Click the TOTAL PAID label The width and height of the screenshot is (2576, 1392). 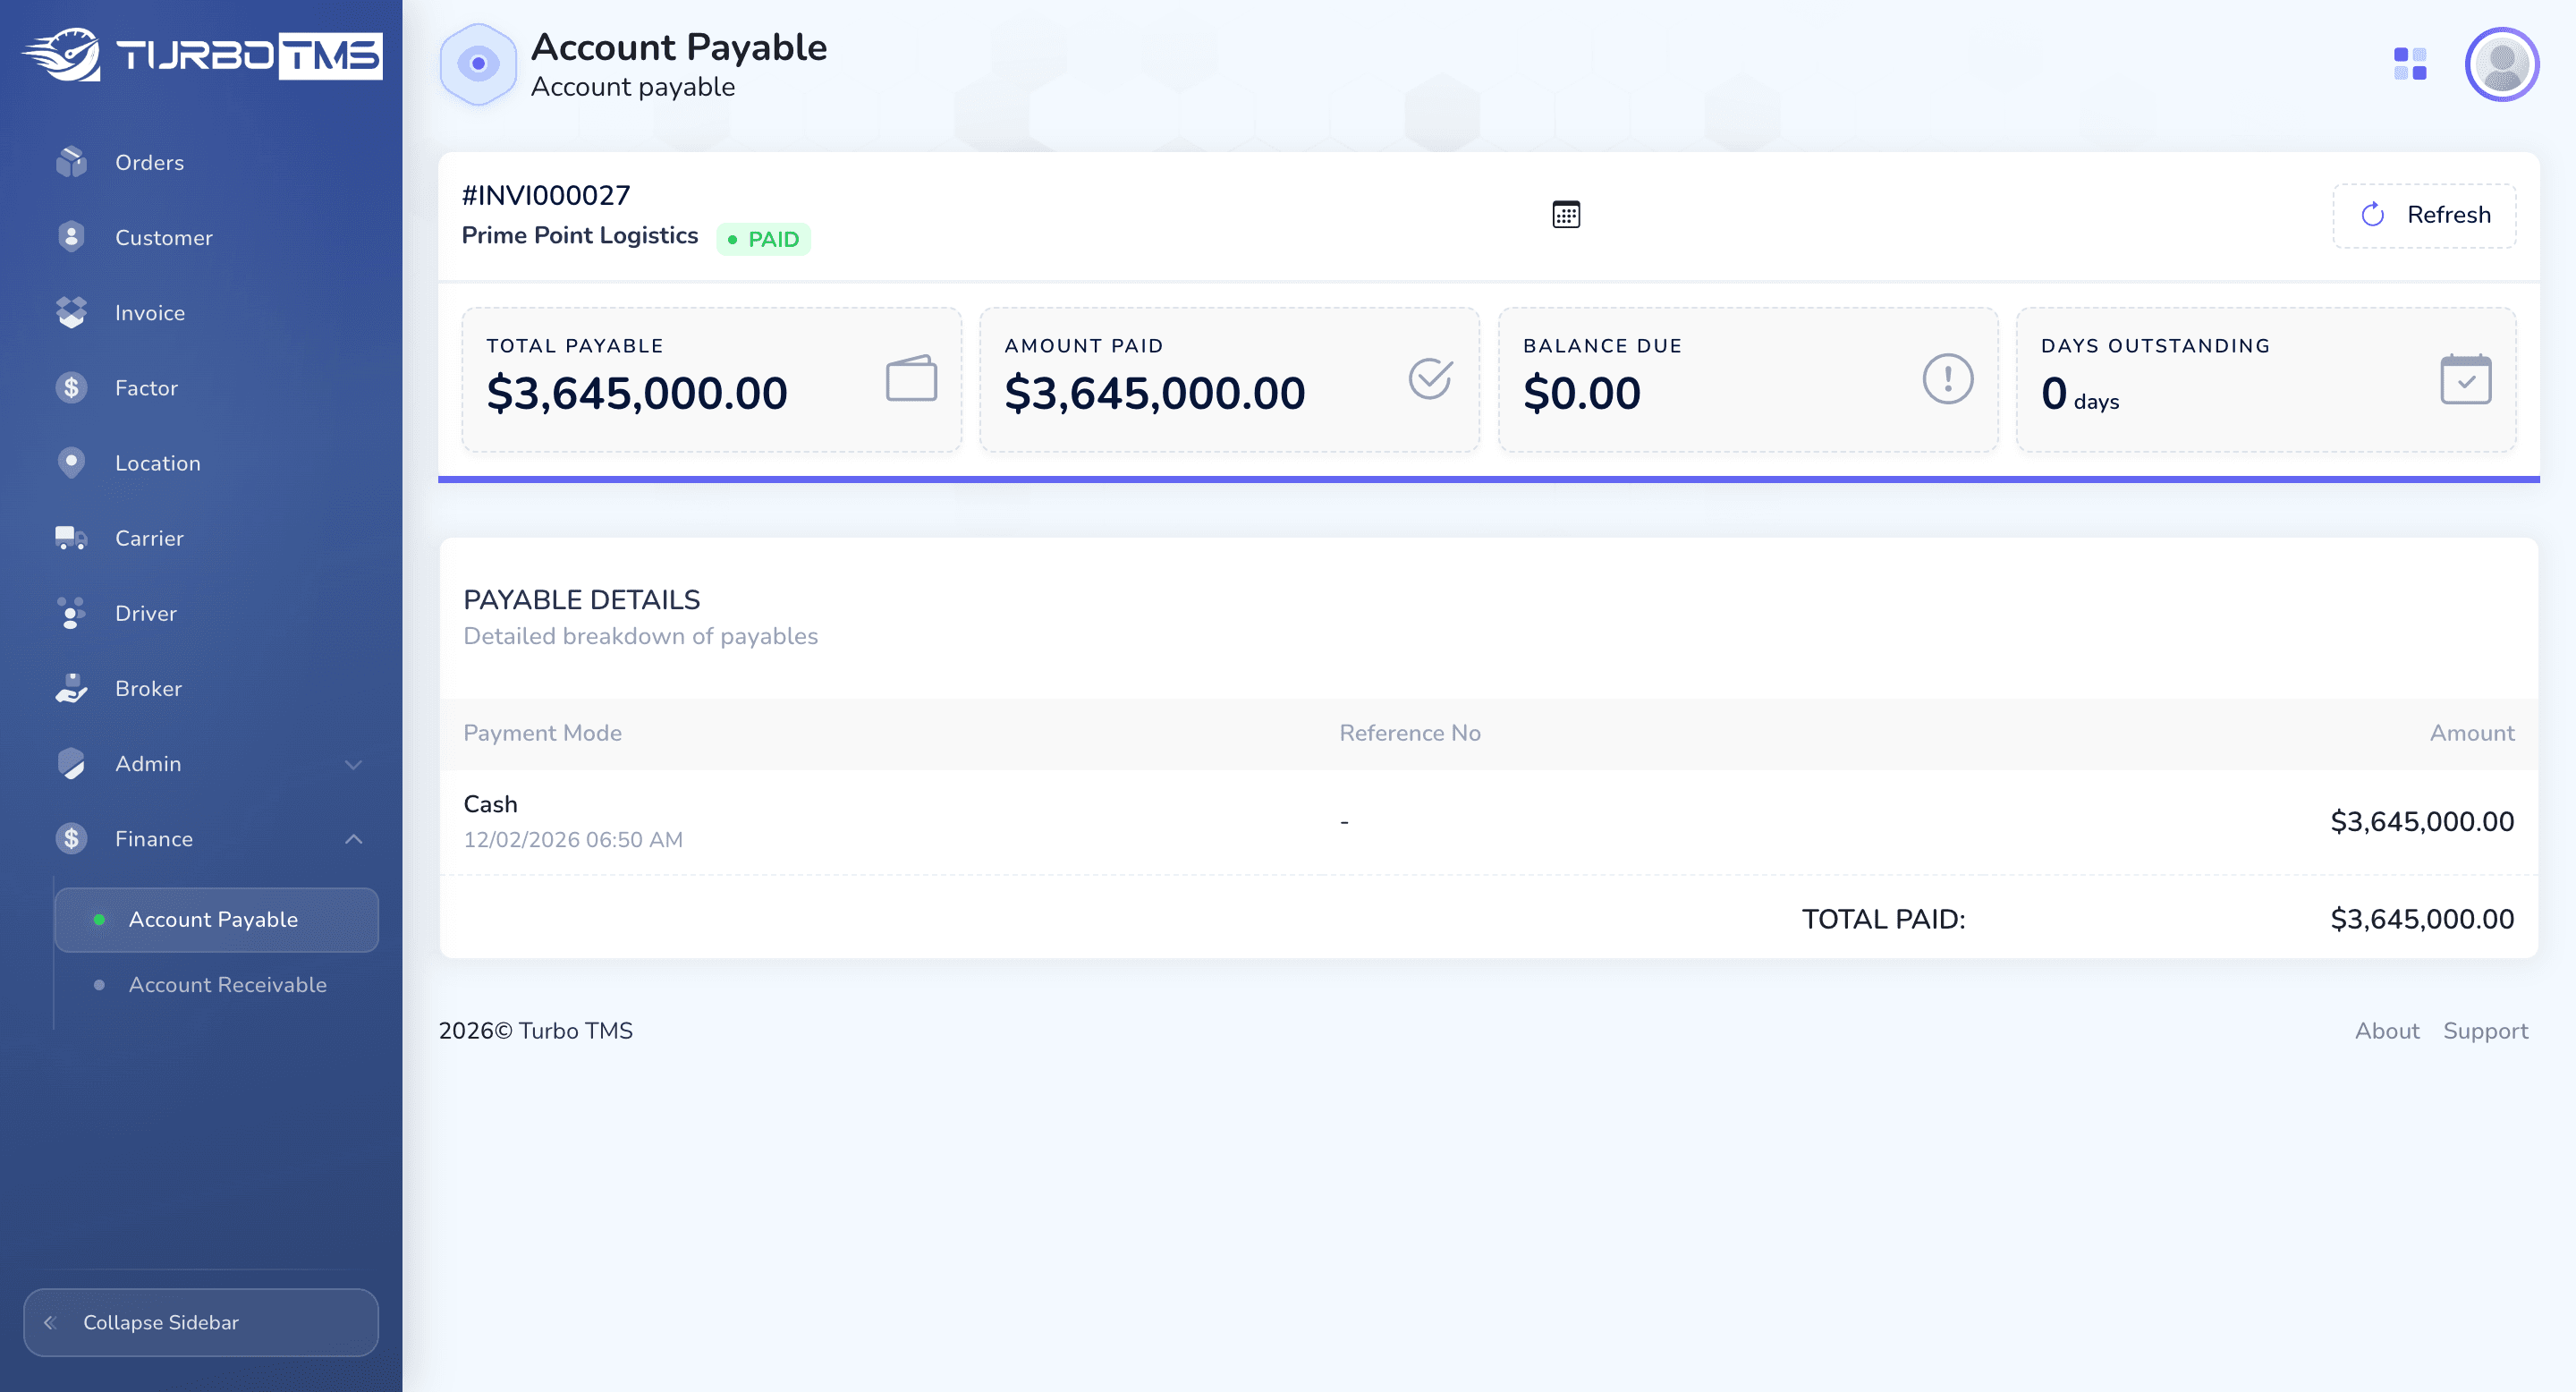point(1884,919)
